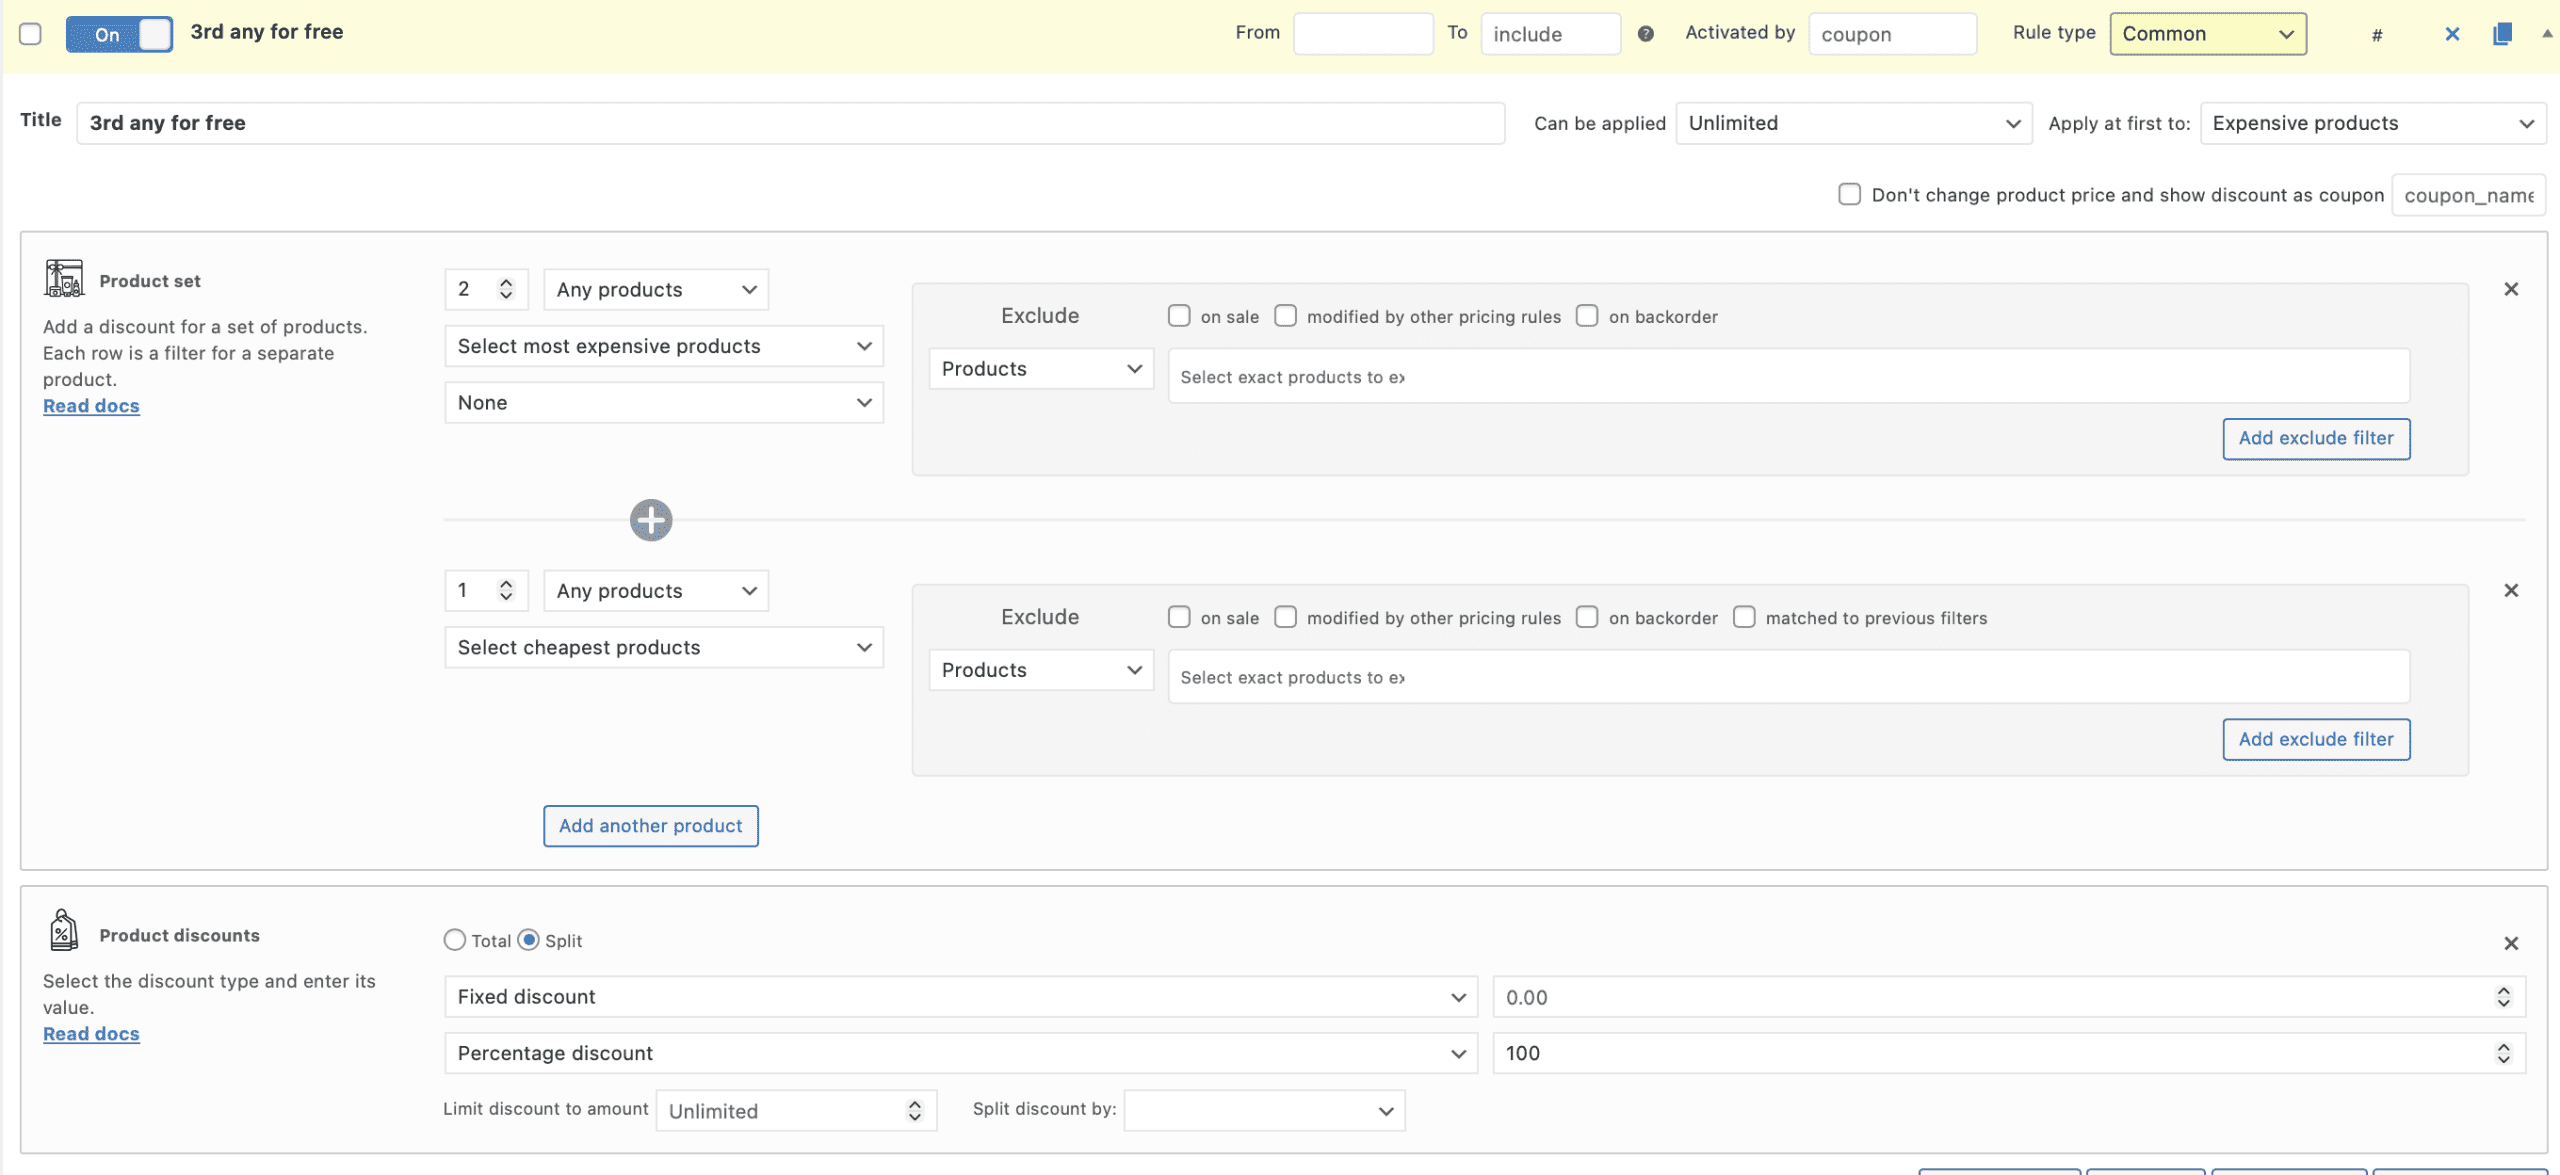Click the duplicate rule copy icon
The height and width of the screenshot is (1175, 2560).
pyautogui.click(x=2502, y=34)
